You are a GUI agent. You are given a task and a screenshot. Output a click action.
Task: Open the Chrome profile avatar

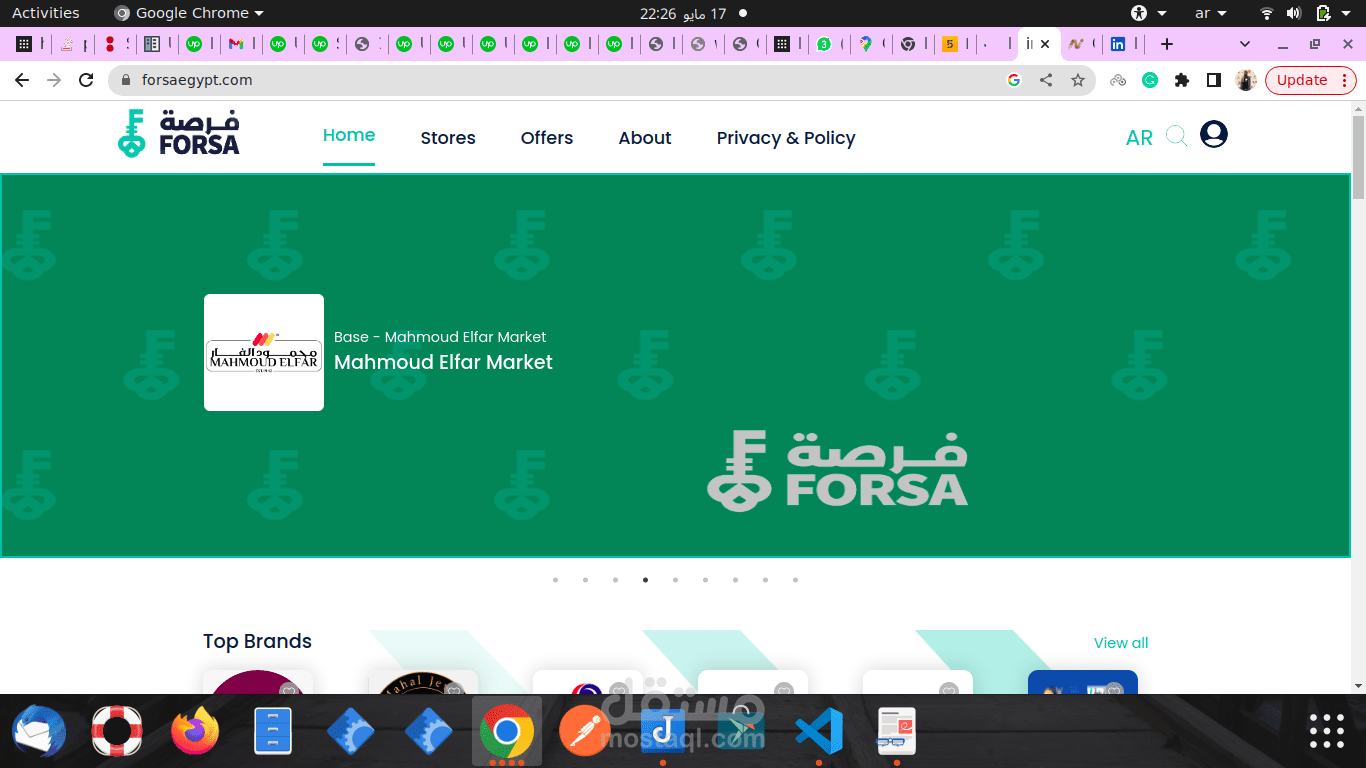(x=1246, y=80)
